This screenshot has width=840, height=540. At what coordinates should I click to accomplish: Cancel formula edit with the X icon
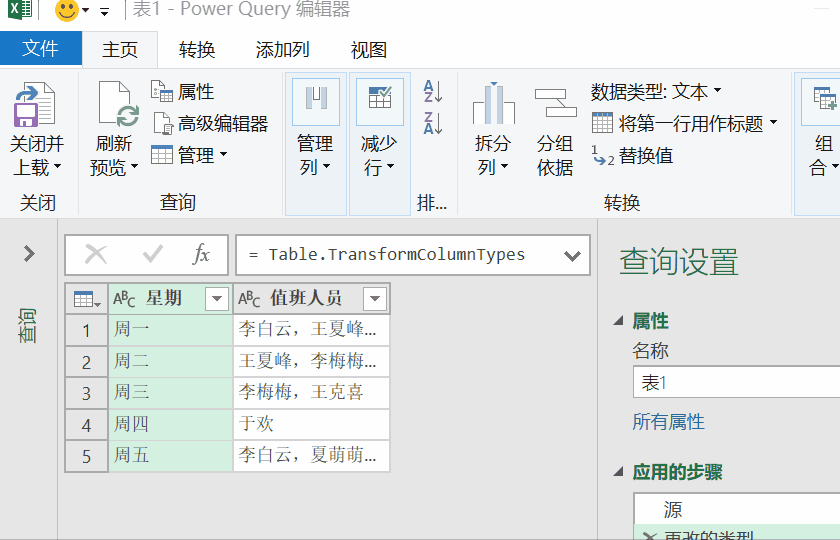(x=96, y=254)
